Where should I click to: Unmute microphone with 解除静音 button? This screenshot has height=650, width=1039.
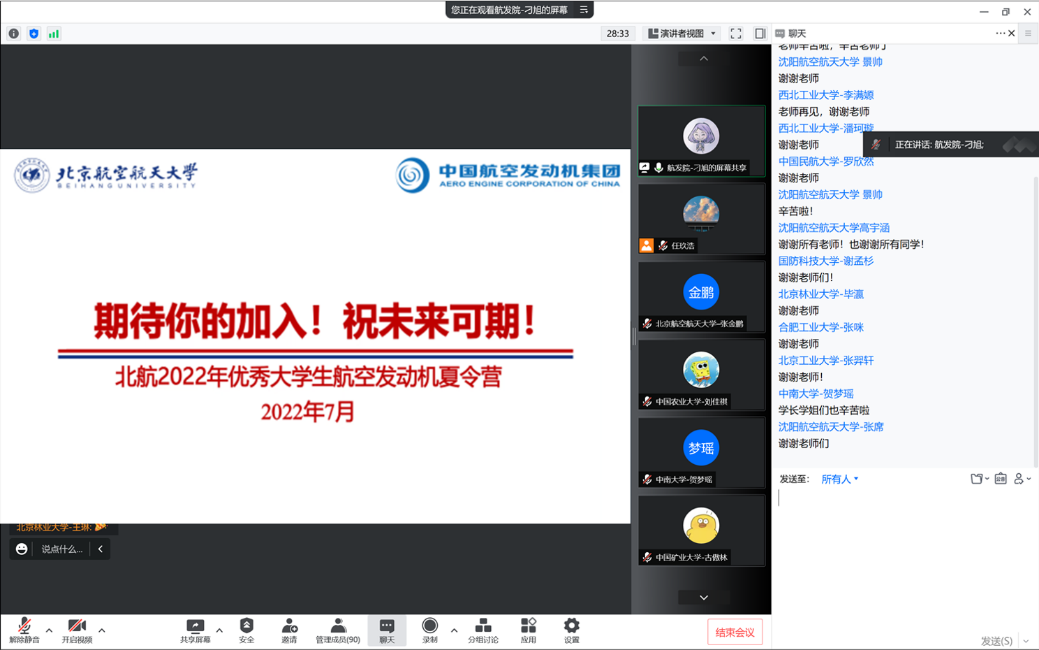24,630
